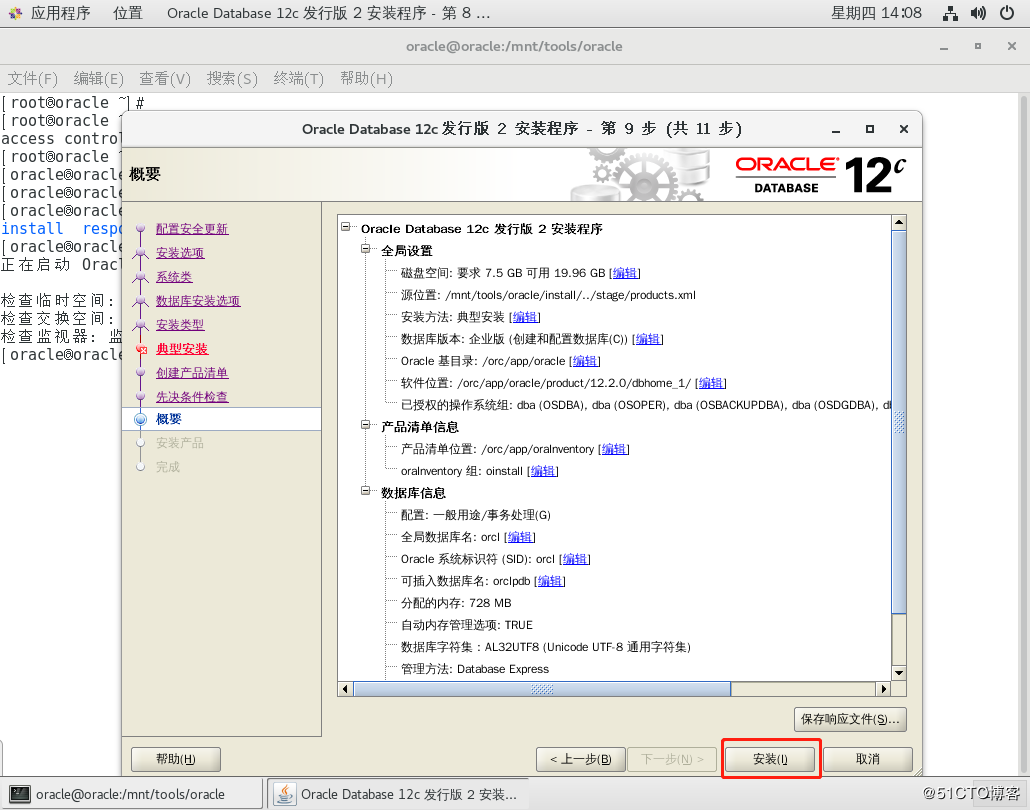Open 查看(V) menu in terminal window
The height and width of the screenshot is (810, 1030).
click(165, 79)
